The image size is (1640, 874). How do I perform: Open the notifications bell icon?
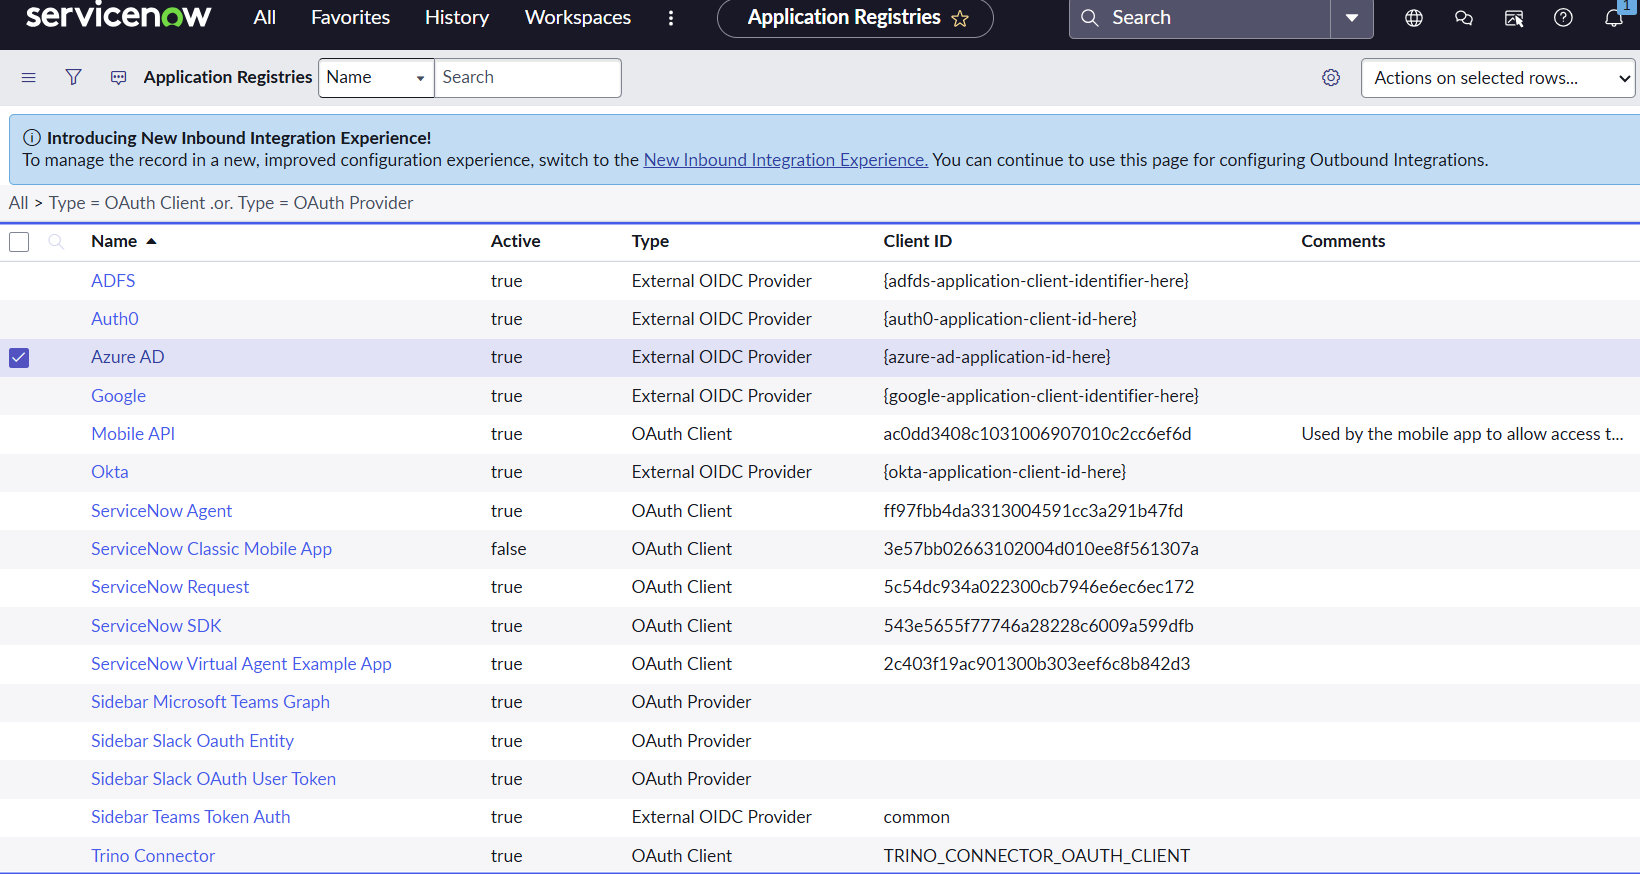[x=1613, y=18]
